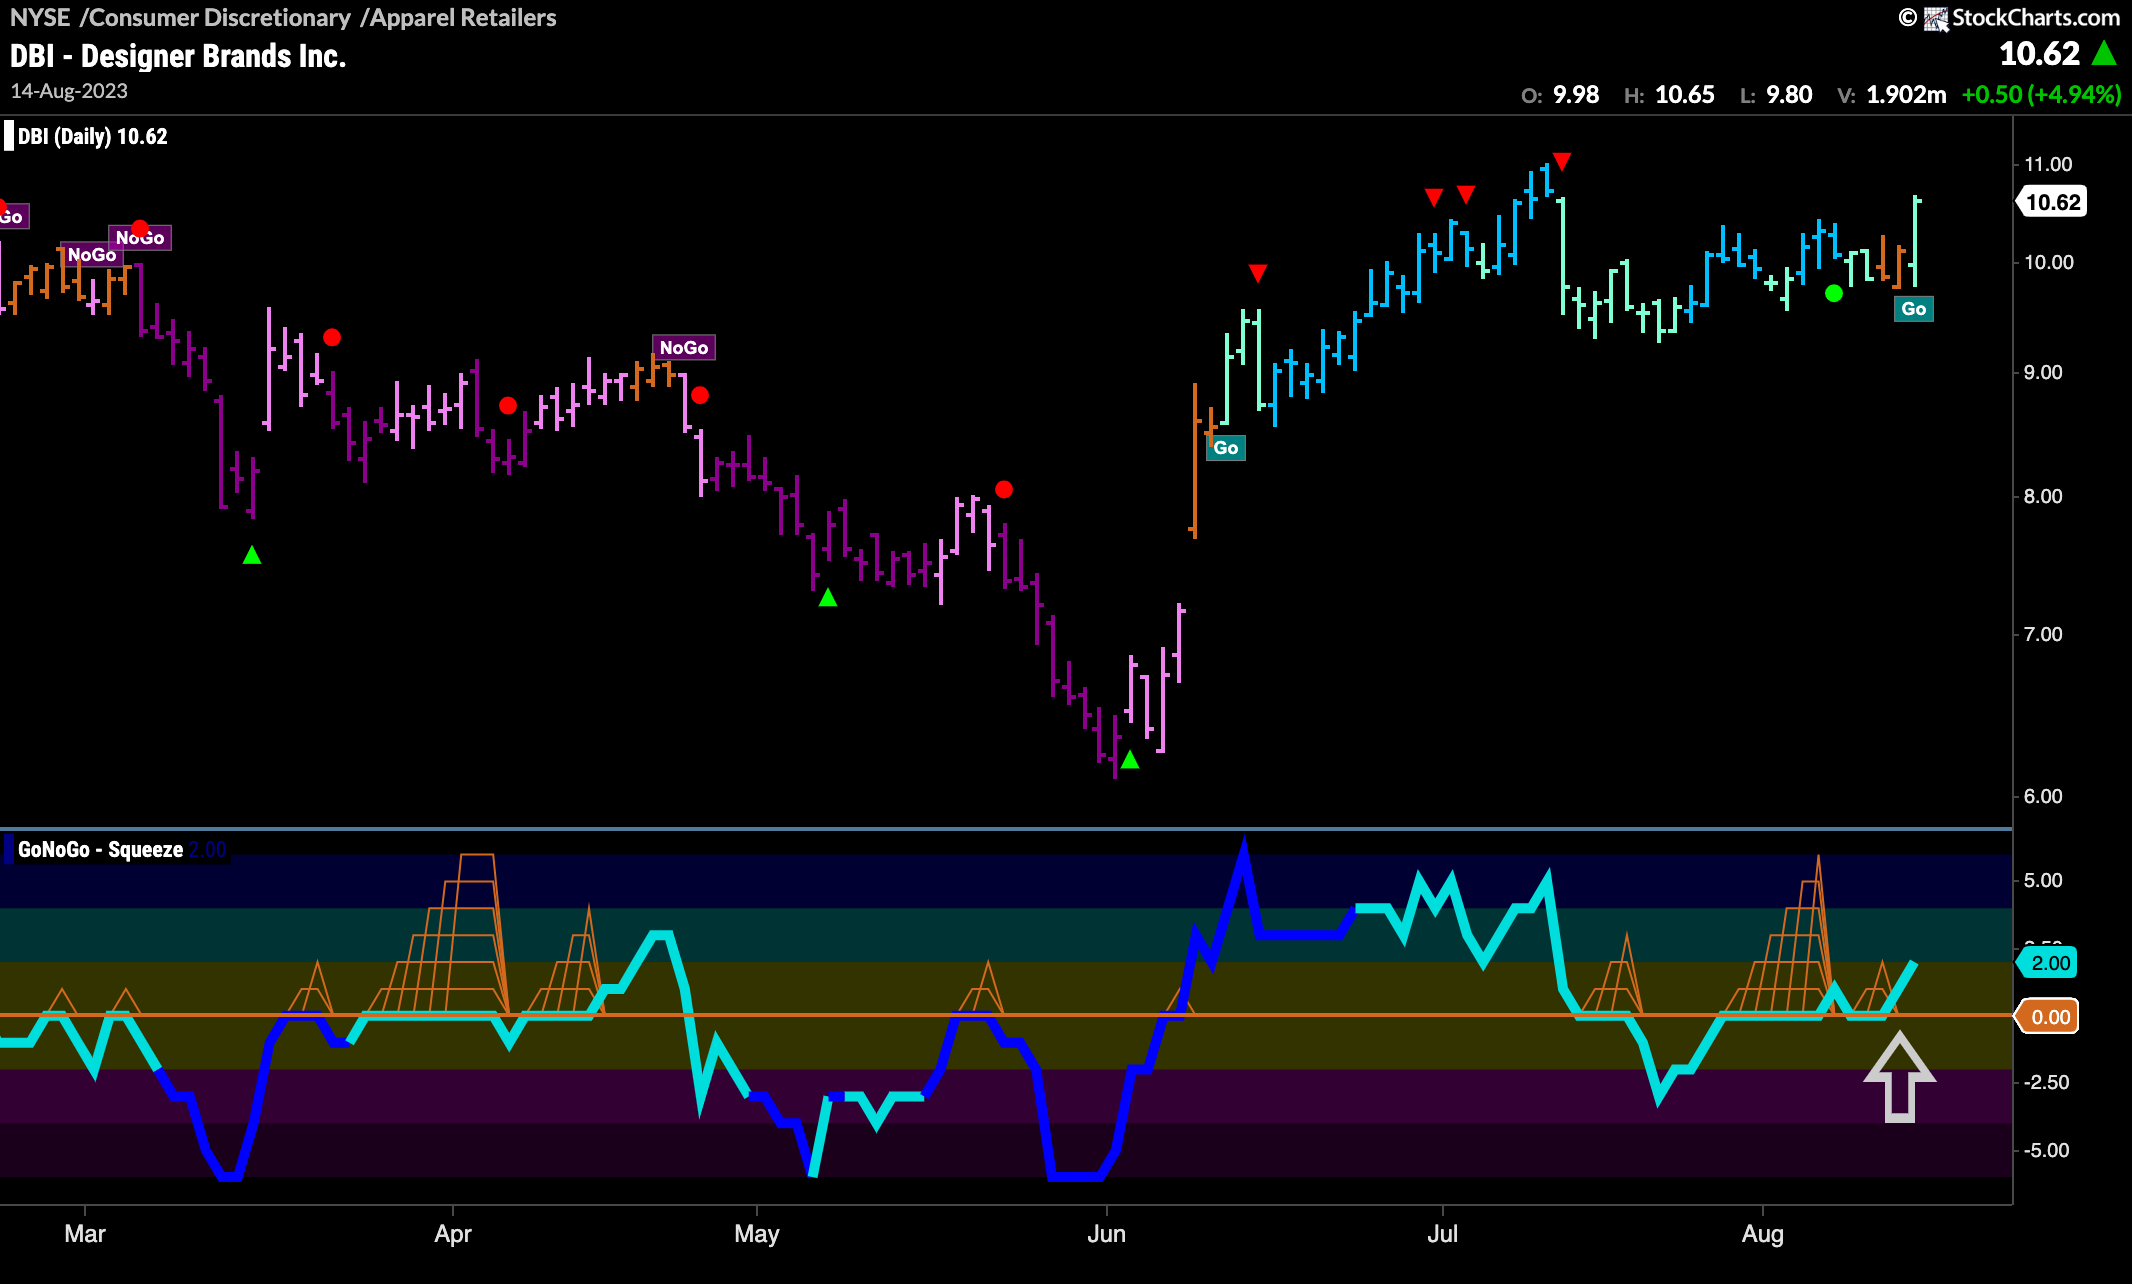This screenshot has height=1284, width=2132.
Task: Click the 11.00 price axis label
Action: tap(2048, 164)
